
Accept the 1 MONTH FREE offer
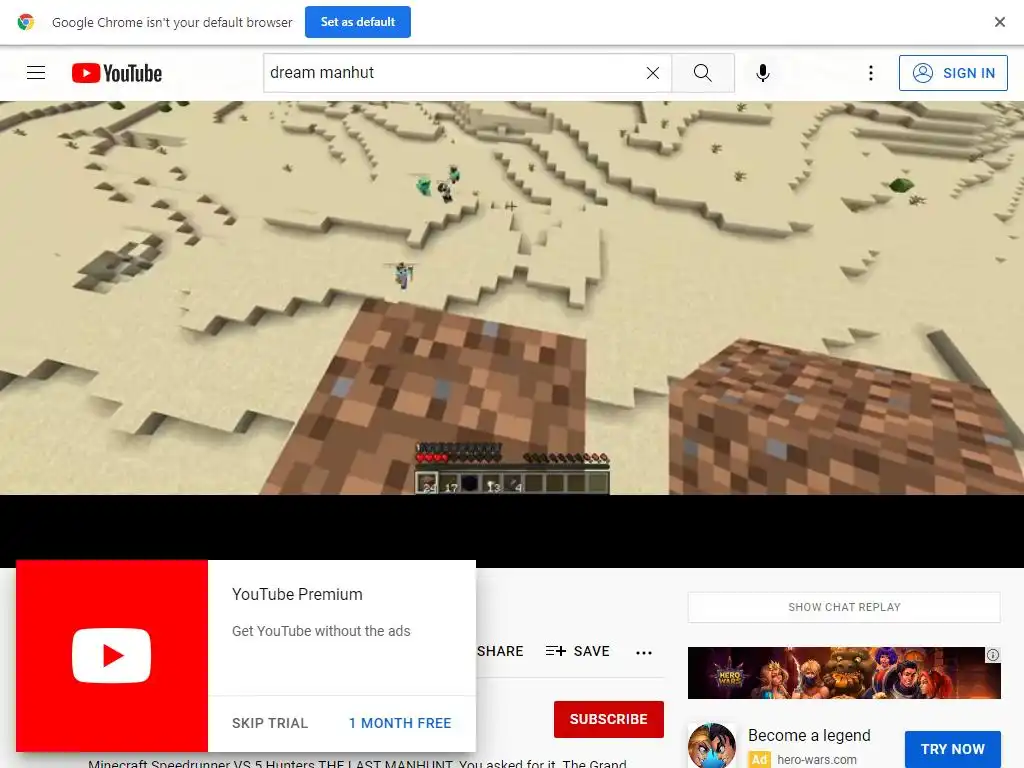(400, 723)
